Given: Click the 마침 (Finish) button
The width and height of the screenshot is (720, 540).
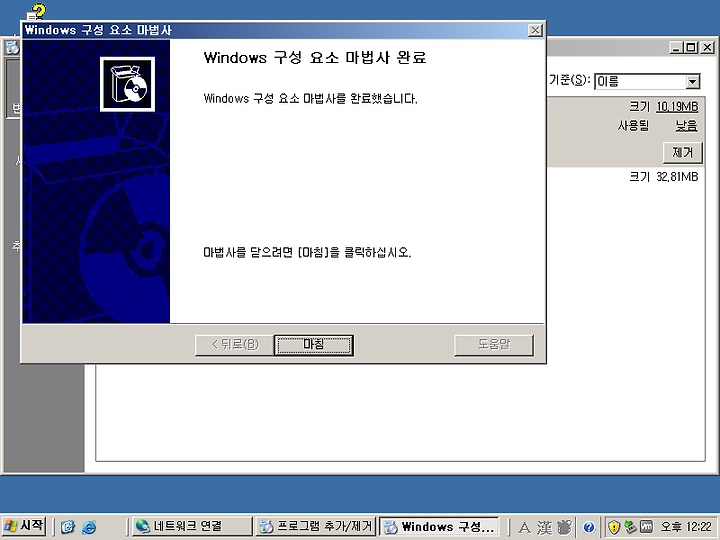Looking at the screenshot, I should point(314,345).
